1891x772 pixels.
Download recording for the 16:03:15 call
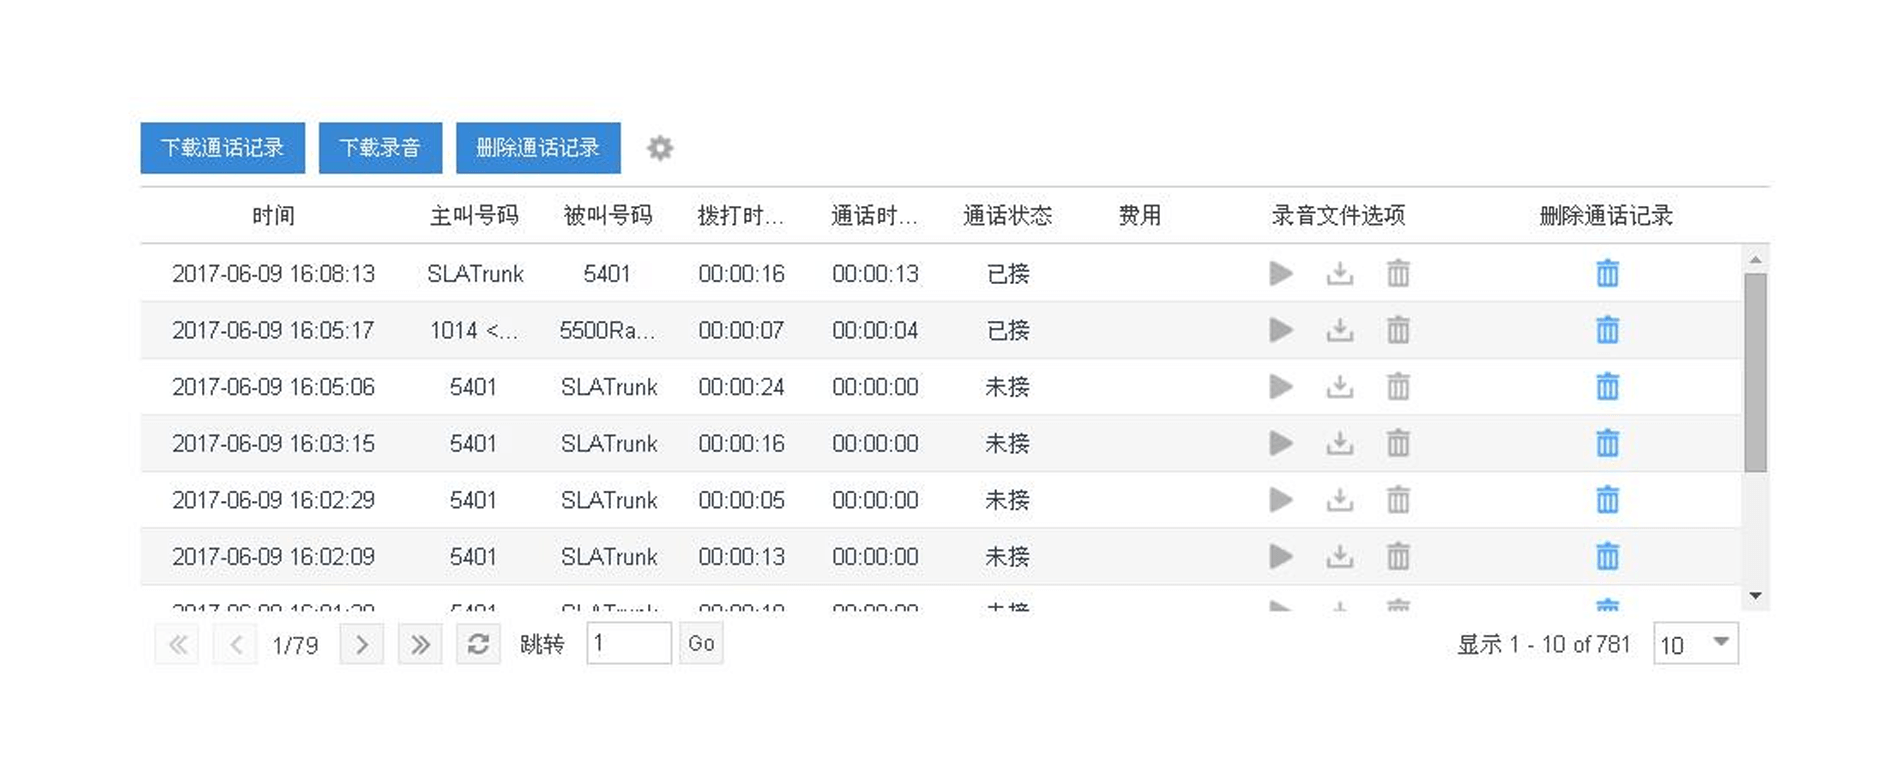[x=1340, y=443]
